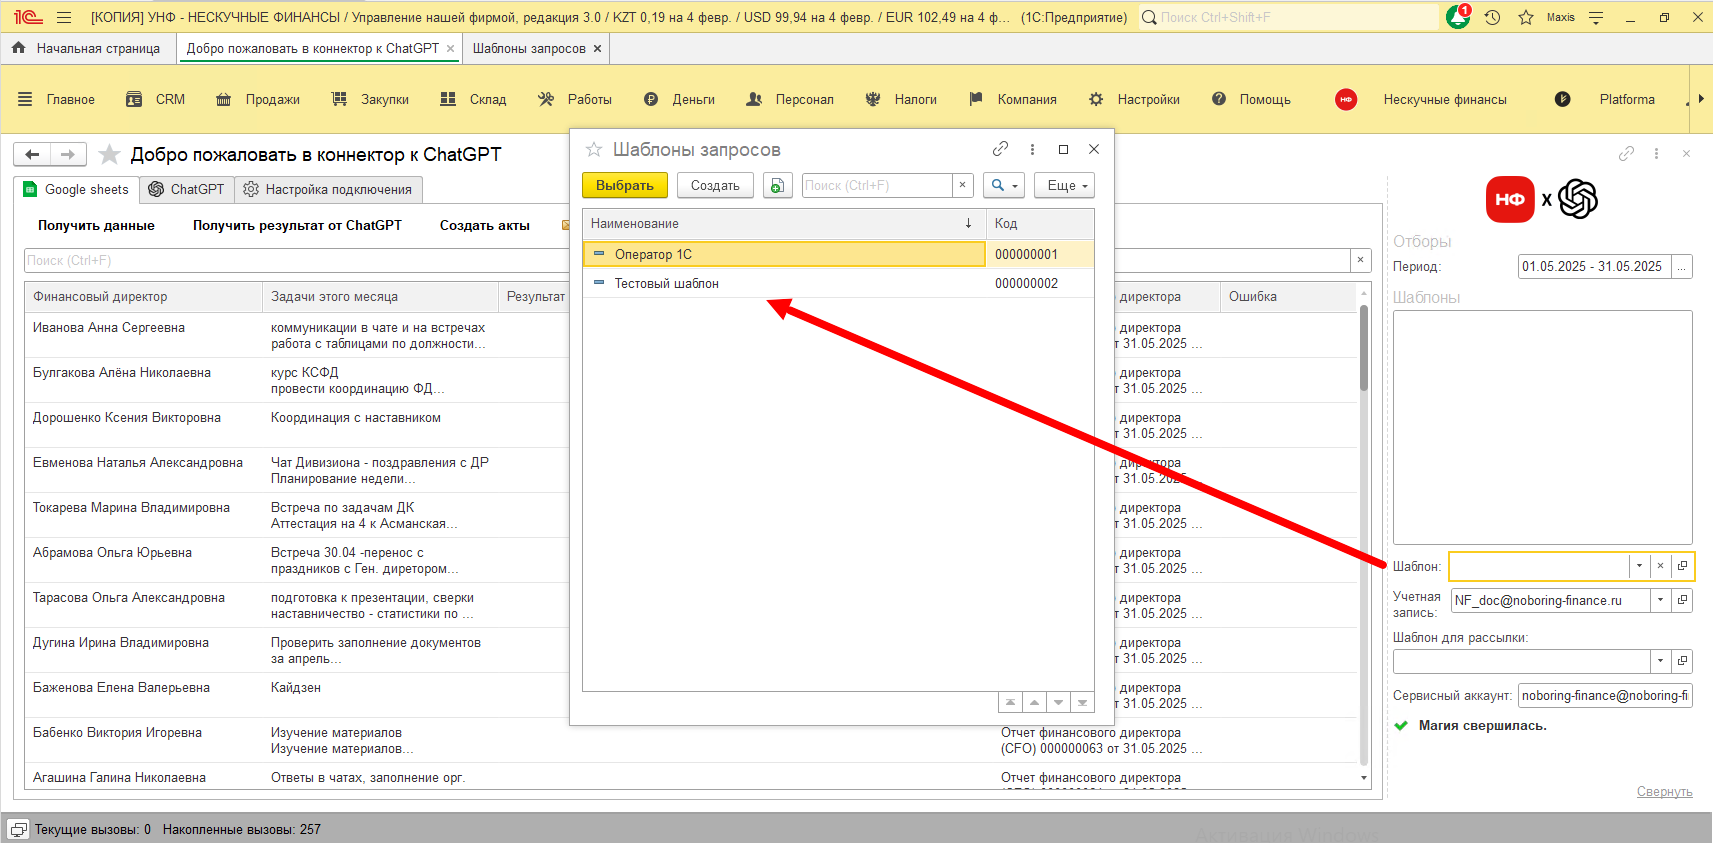Click the copy-create document icon in dialog
Image resolution: width=1713 pixels, height=843 pixels.
click(777, 186)
